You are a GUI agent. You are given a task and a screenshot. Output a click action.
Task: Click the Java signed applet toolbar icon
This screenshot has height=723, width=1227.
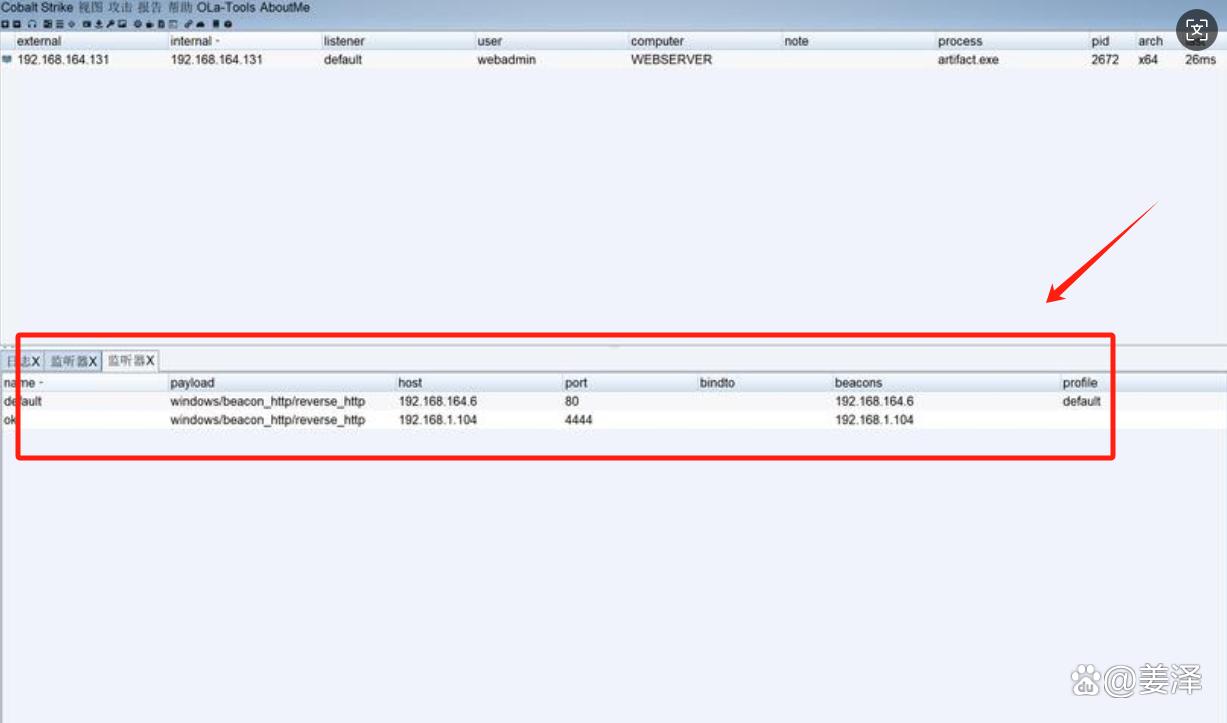[149, 24]
